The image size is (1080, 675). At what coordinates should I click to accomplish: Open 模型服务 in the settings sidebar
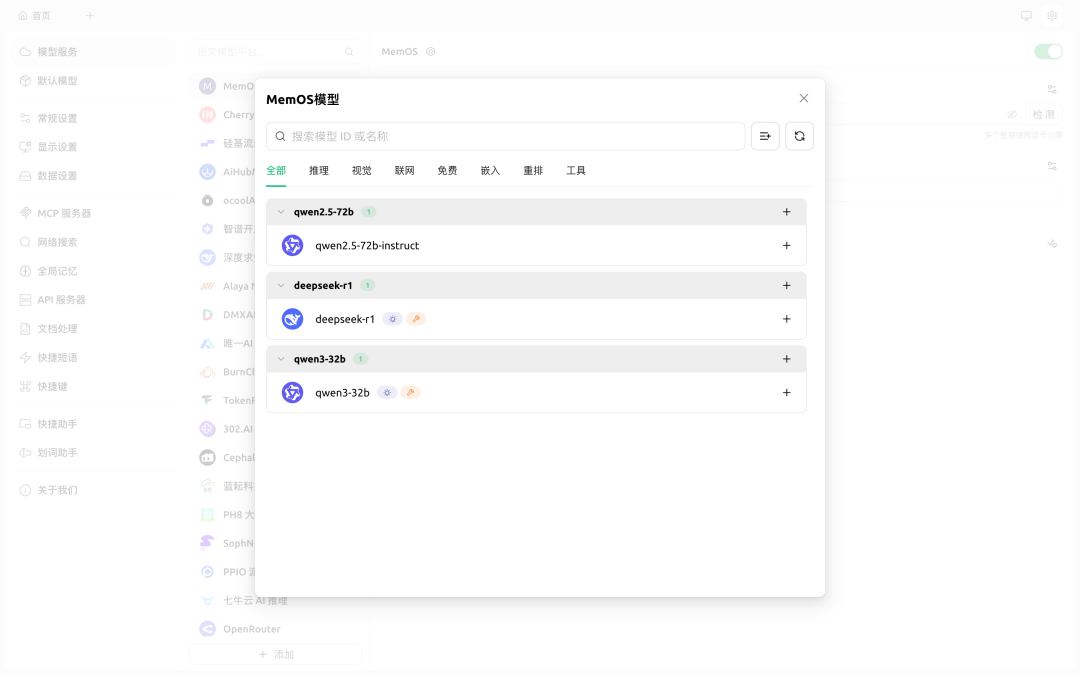93,52
